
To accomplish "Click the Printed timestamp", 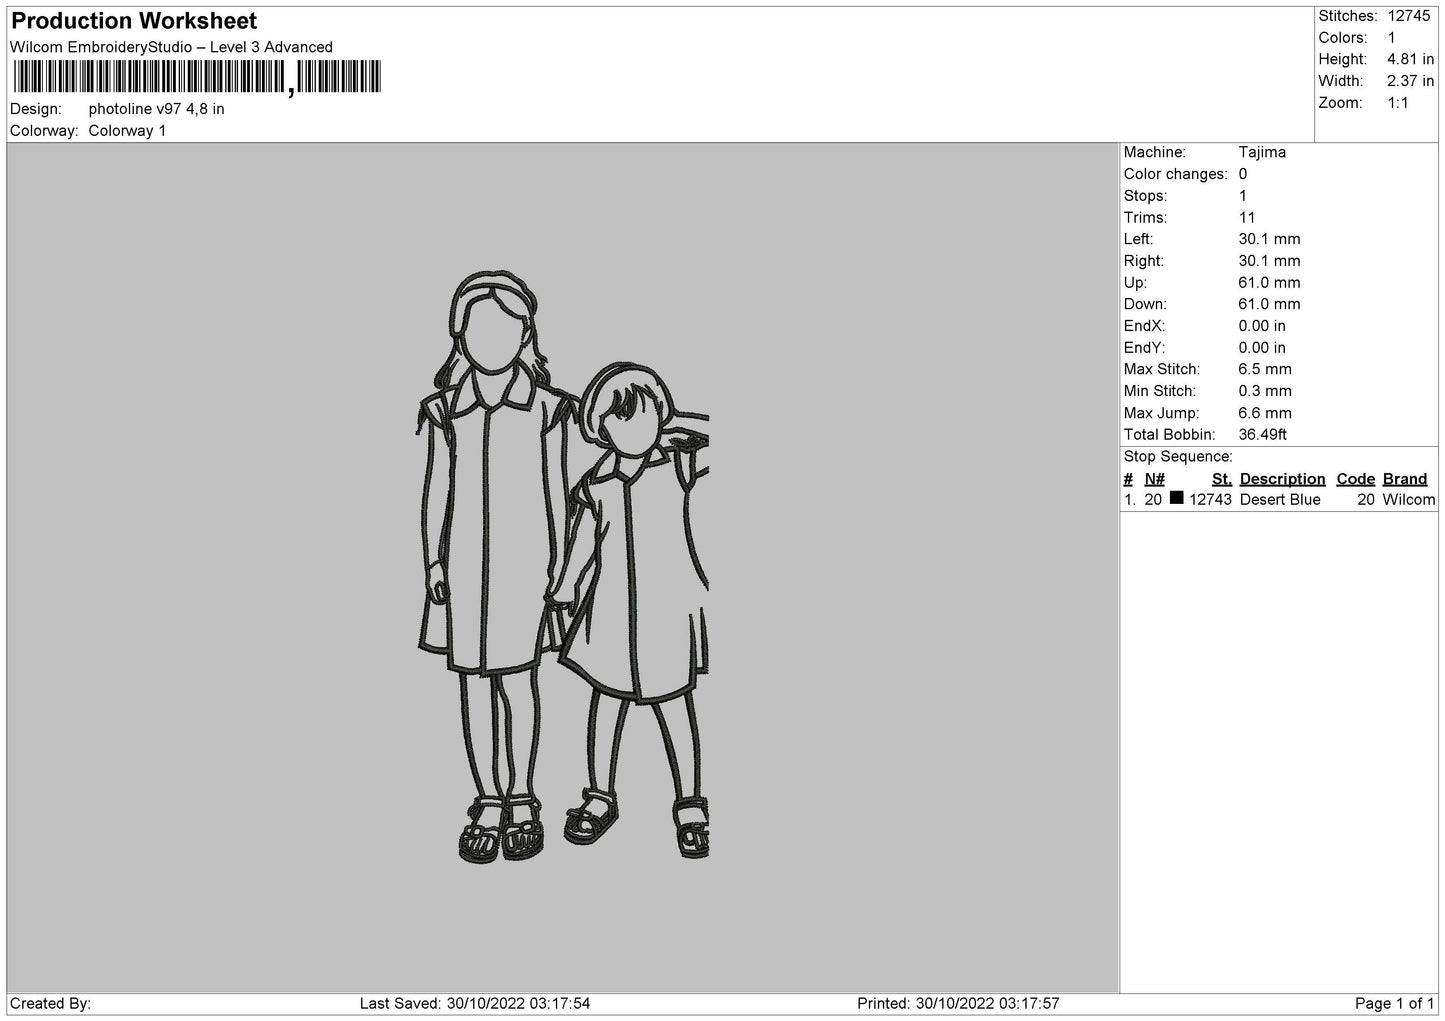I will coord(958,1003).
